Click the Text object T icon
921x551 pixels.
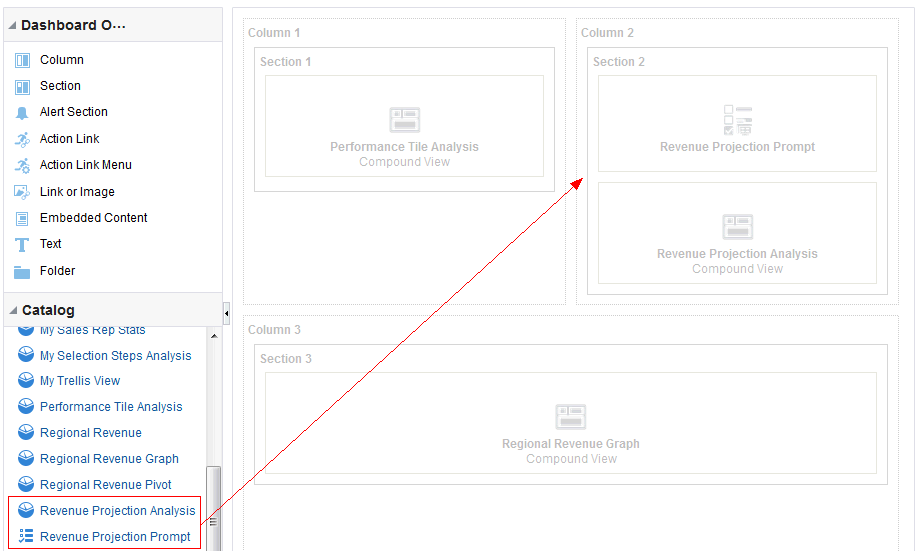pyautogui.click(x=22, y=244)
